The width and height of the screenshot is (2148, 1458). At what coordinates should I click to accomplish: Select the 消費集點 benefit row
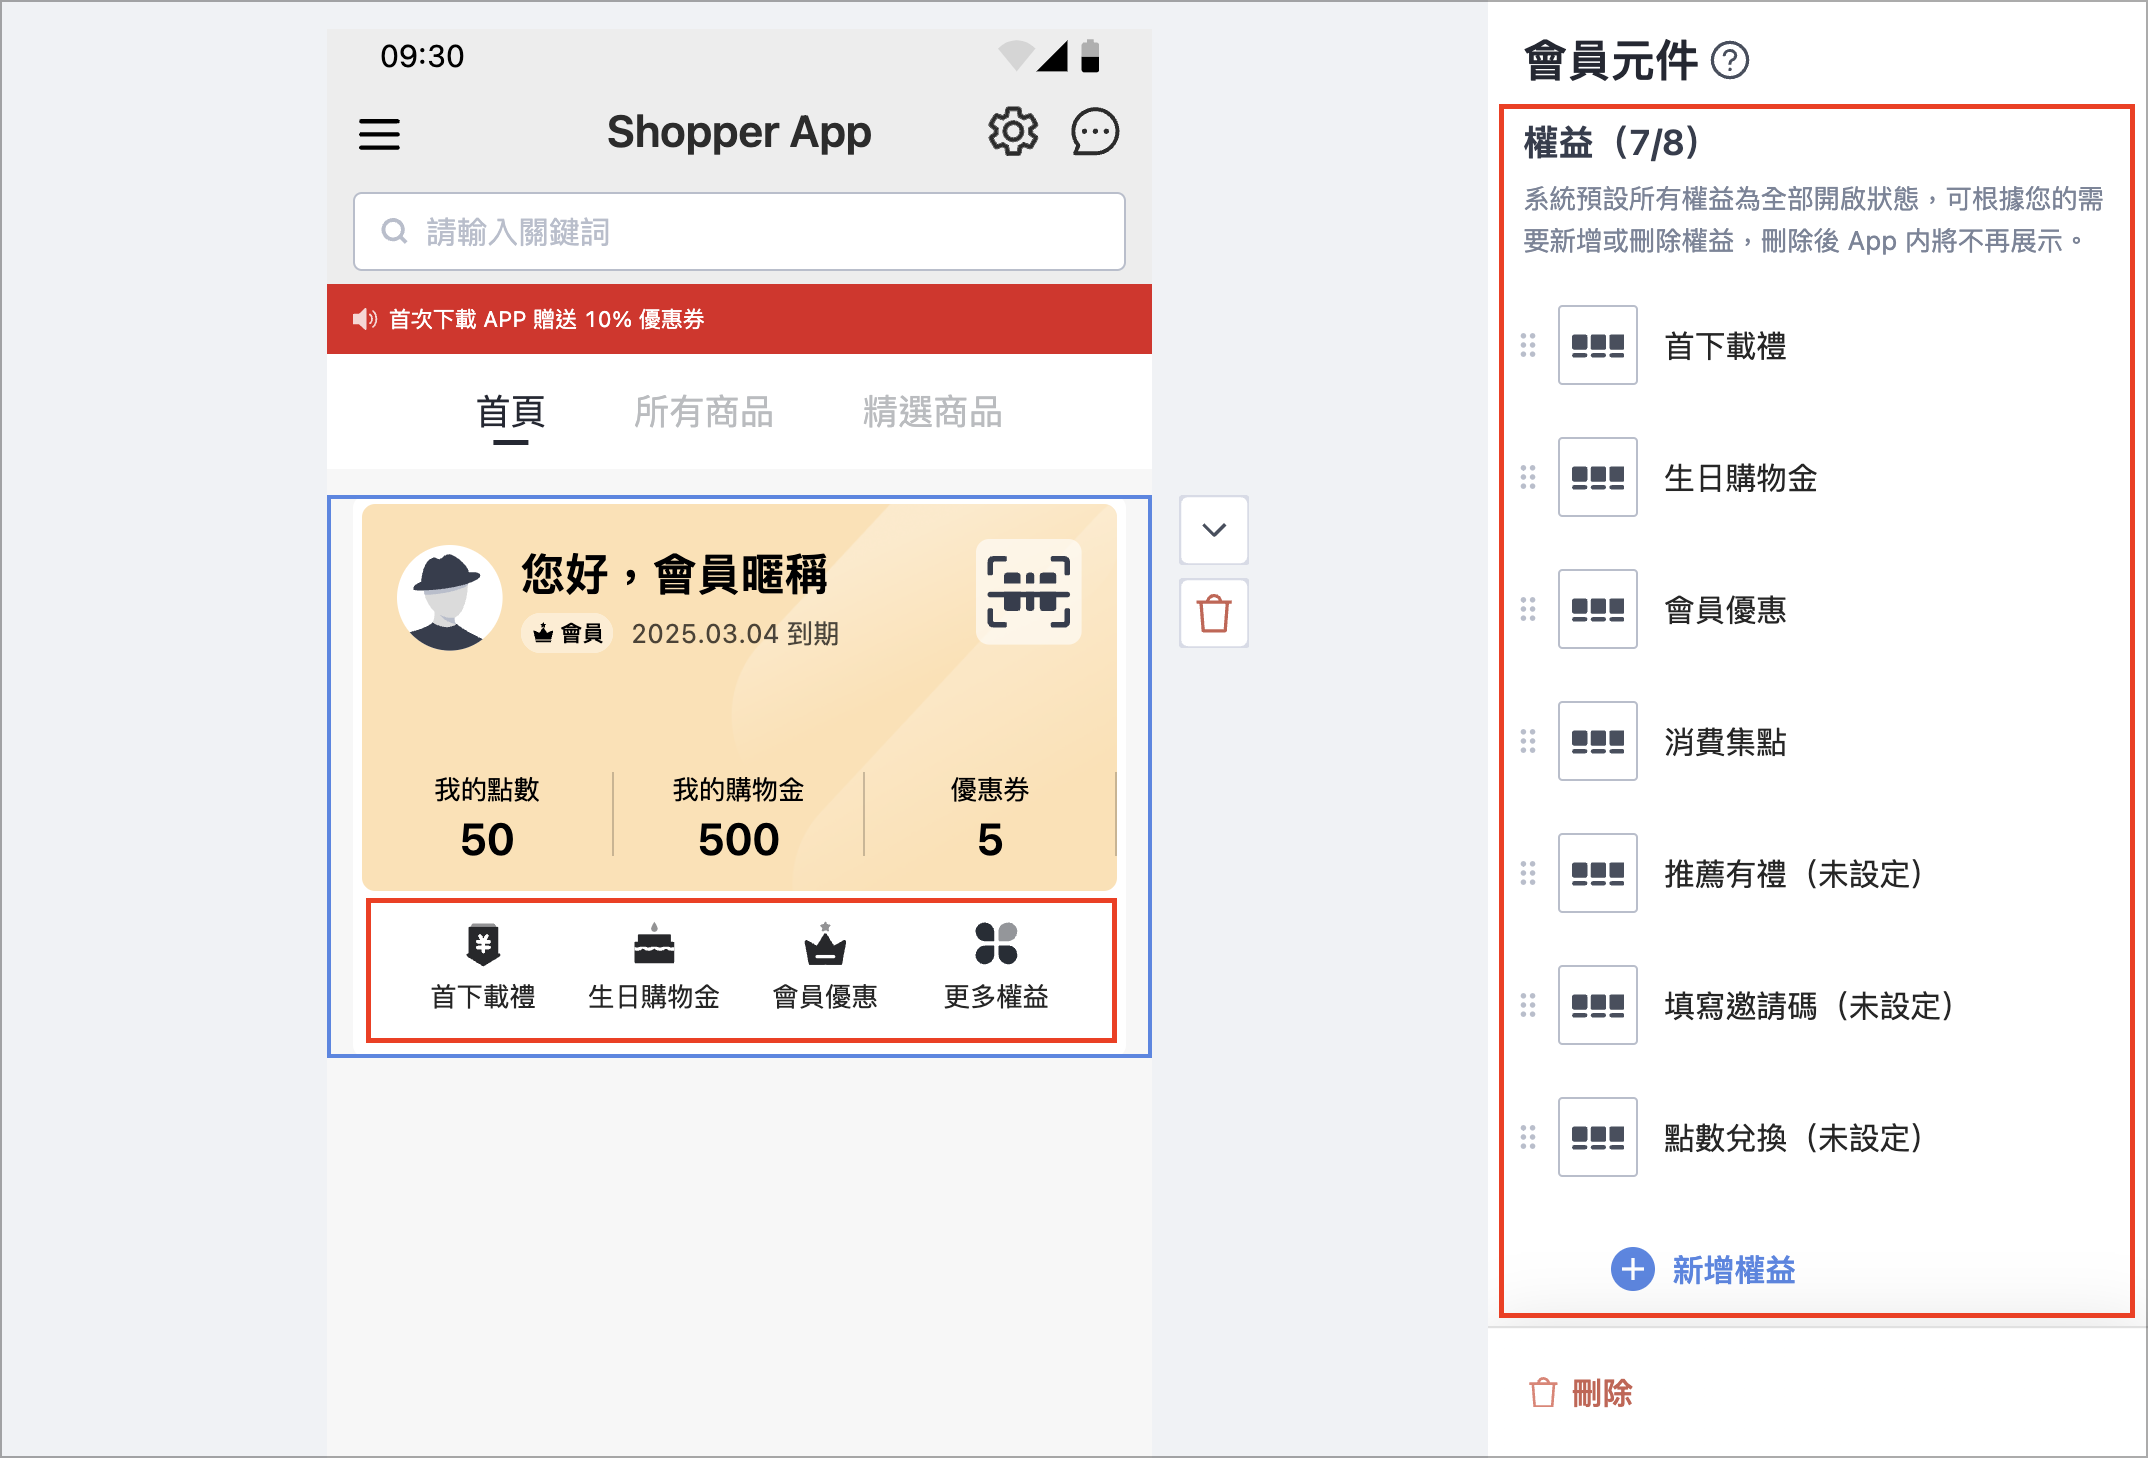[x=1725, y=742]
